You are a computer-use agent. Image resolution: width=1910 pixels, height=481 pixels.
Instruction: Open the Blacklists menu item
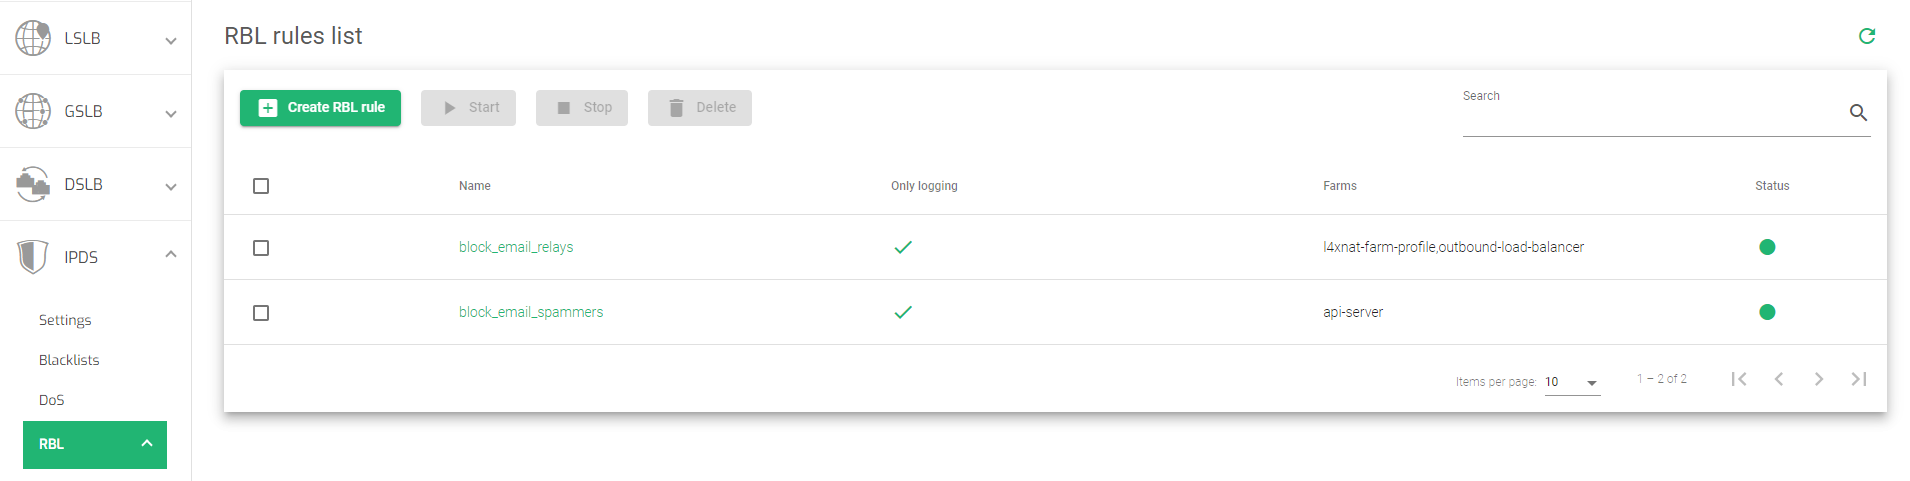(x=69, y=360)
